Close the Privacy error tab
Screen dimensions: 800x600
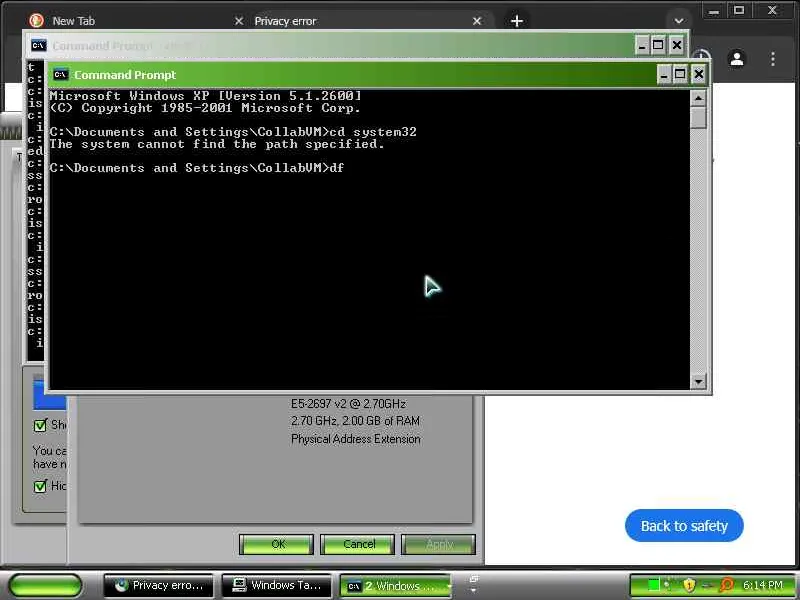point(477,21)
